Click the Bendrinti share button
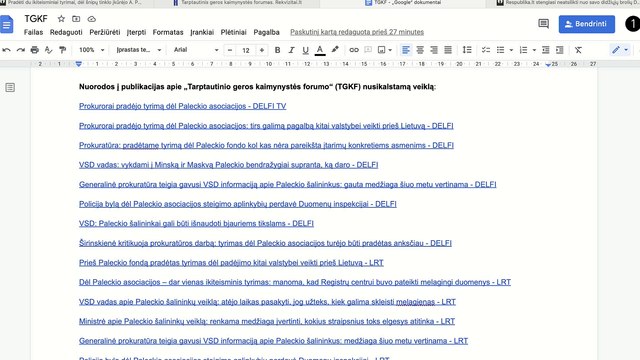This screenshot has height=360, width=640. [587, 24]
